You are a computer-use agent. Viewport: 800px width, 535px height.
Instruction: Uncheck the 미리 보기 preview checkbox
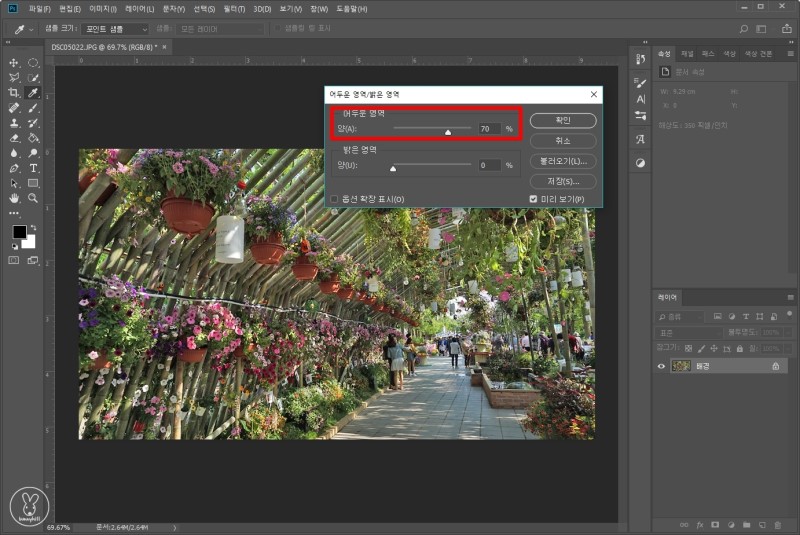(533, 199)
